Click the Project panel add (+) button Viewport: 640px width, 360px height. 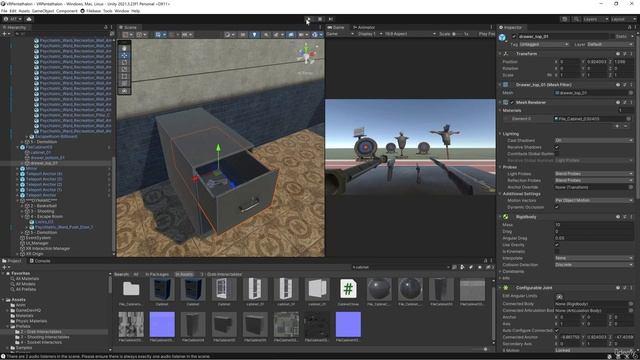point(4,267)
